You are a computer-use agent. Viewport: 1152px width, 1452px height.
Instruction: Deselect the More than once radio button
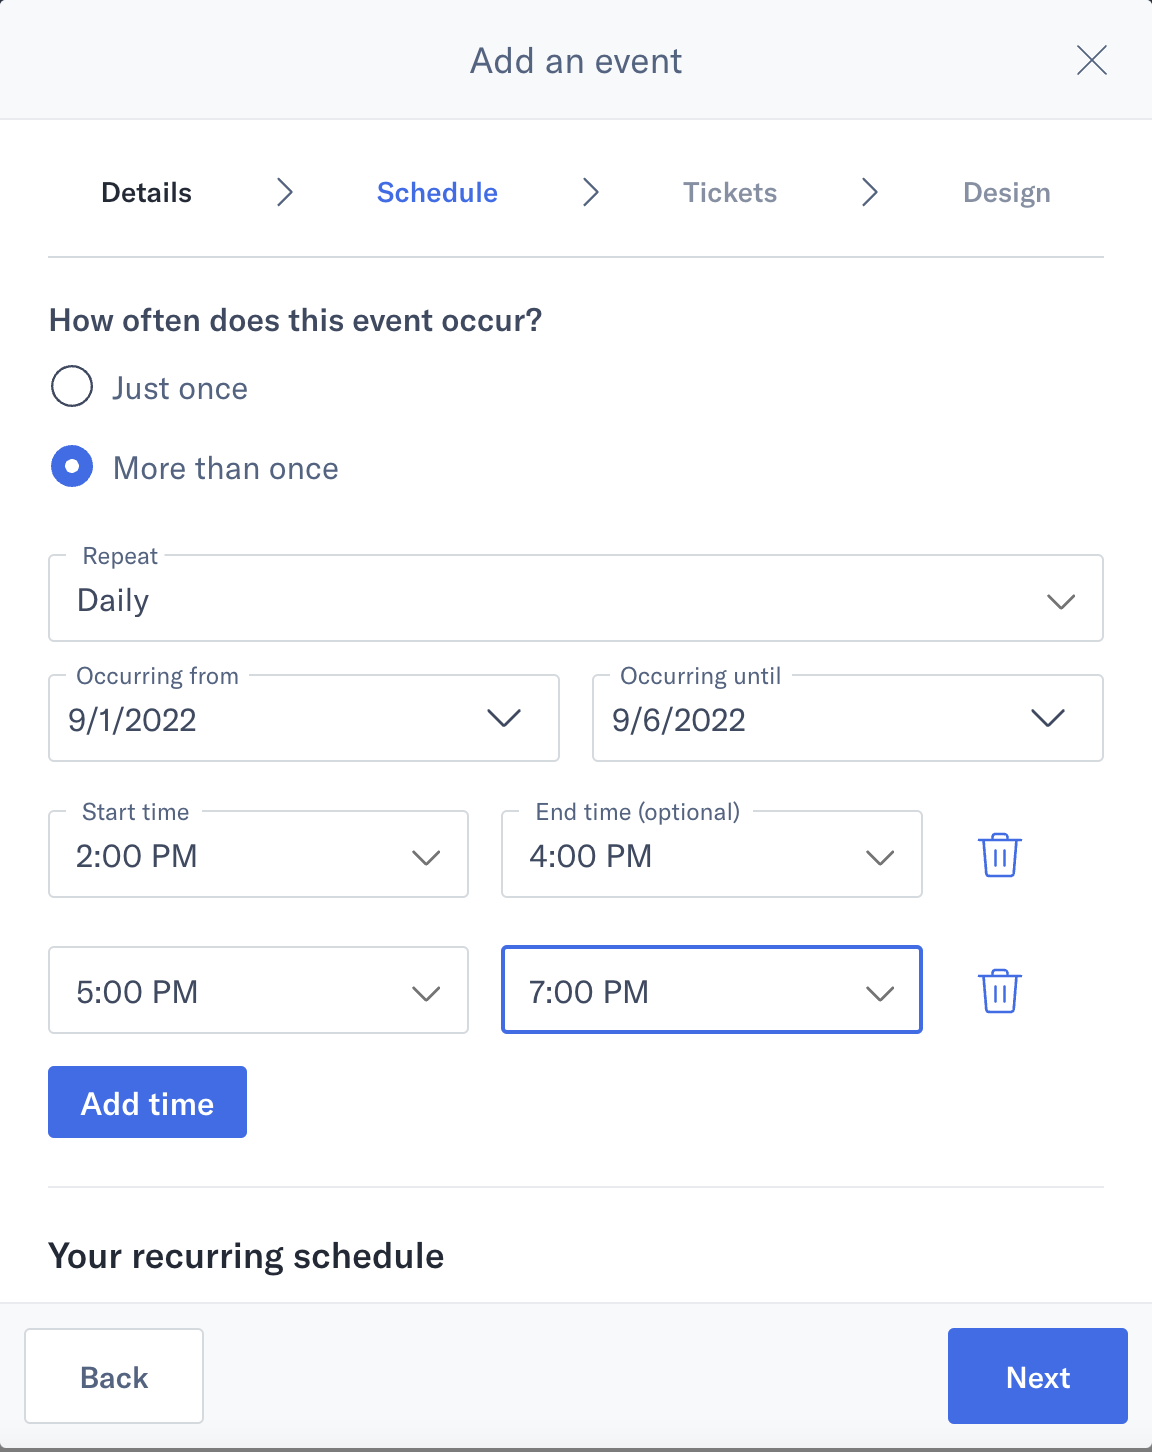tap(71, 466)
